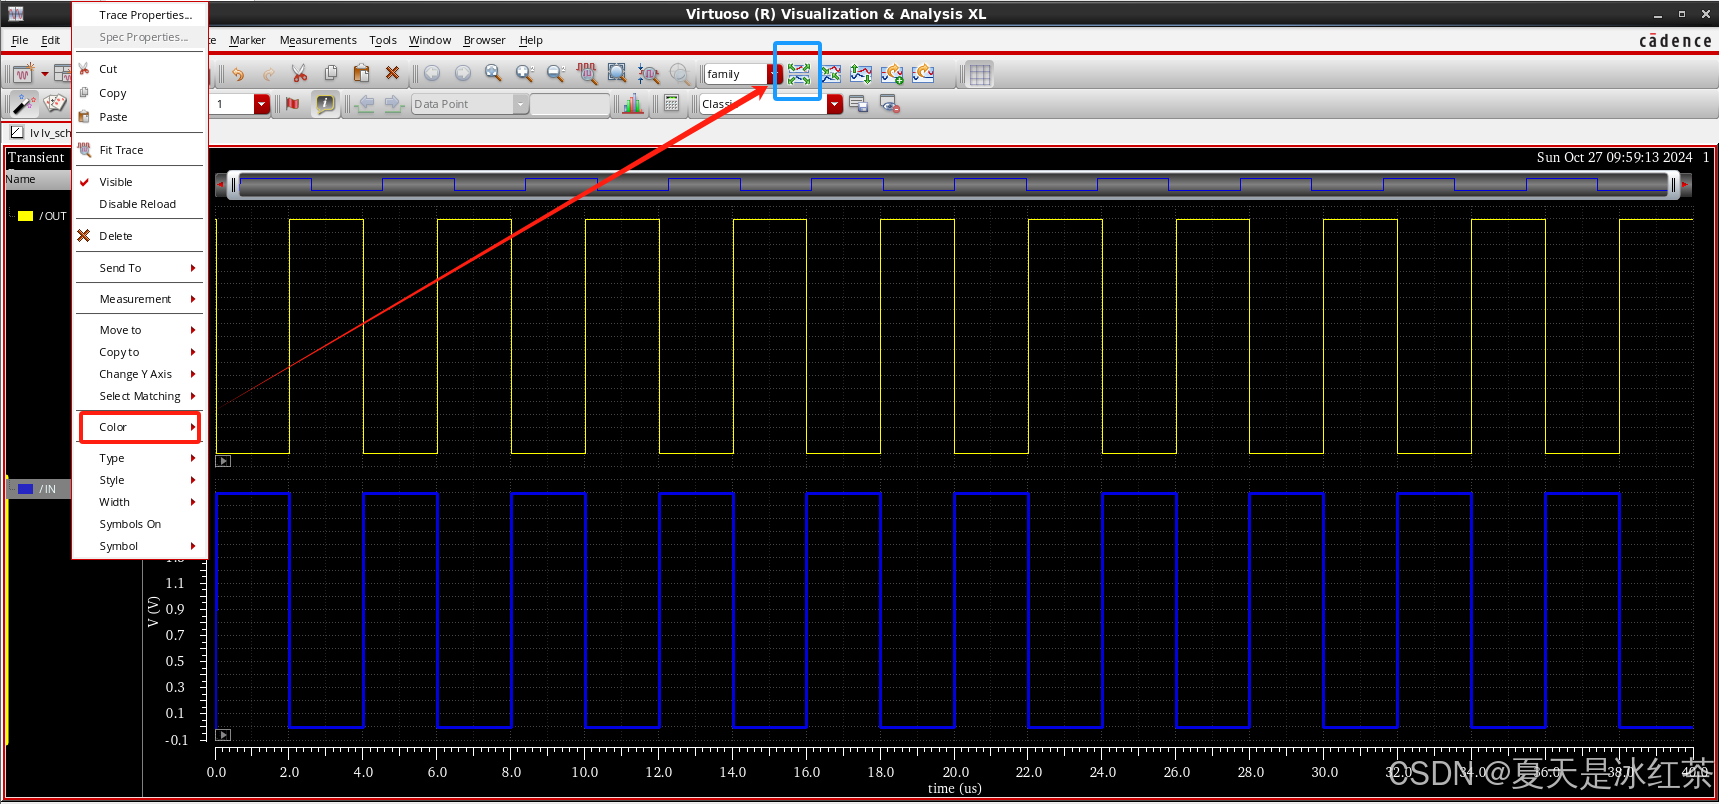Screen dimensions: 1719x804
Task: Open the Help menu
Action: pos(531,40)
